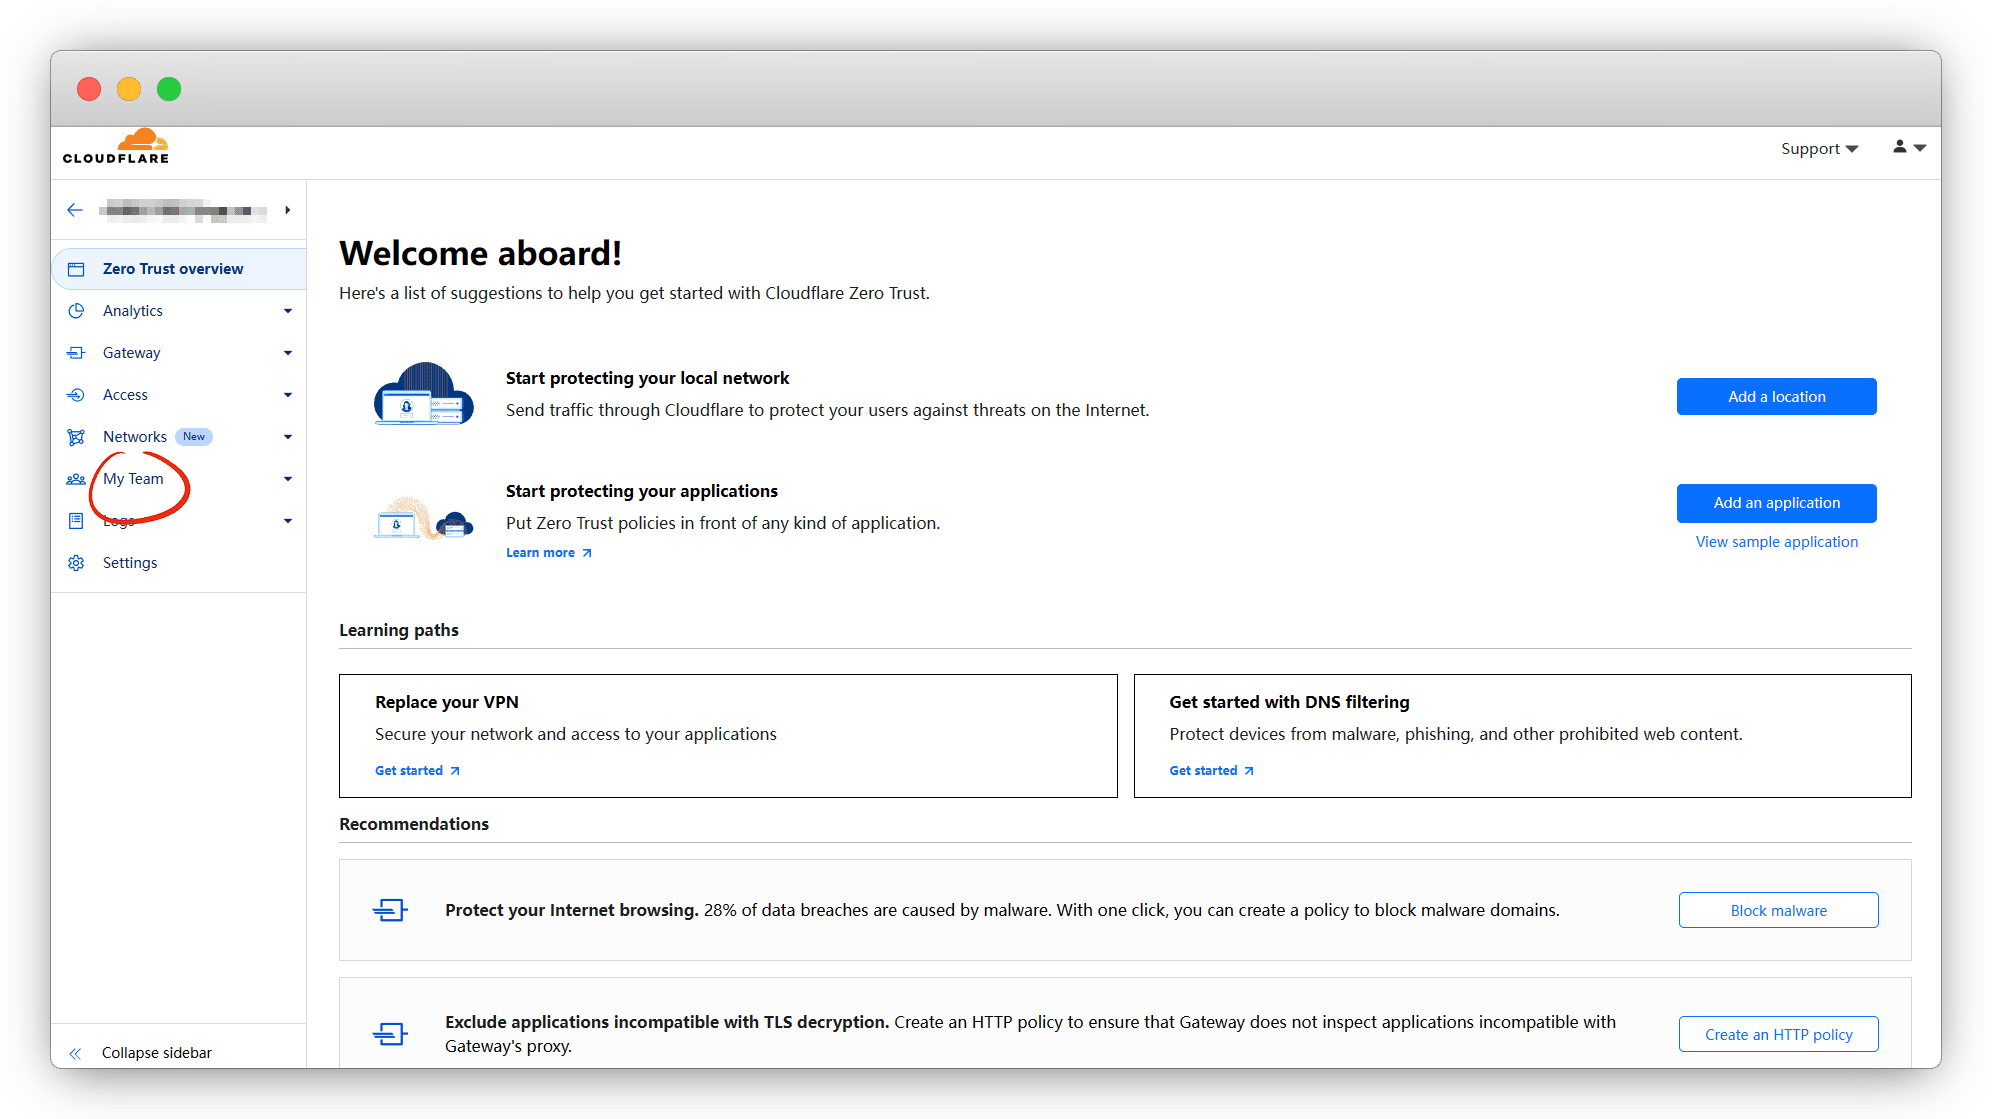Expand the My Team submenu arrow
This screenshot has width=1992, height=1119.
point(288,479)
